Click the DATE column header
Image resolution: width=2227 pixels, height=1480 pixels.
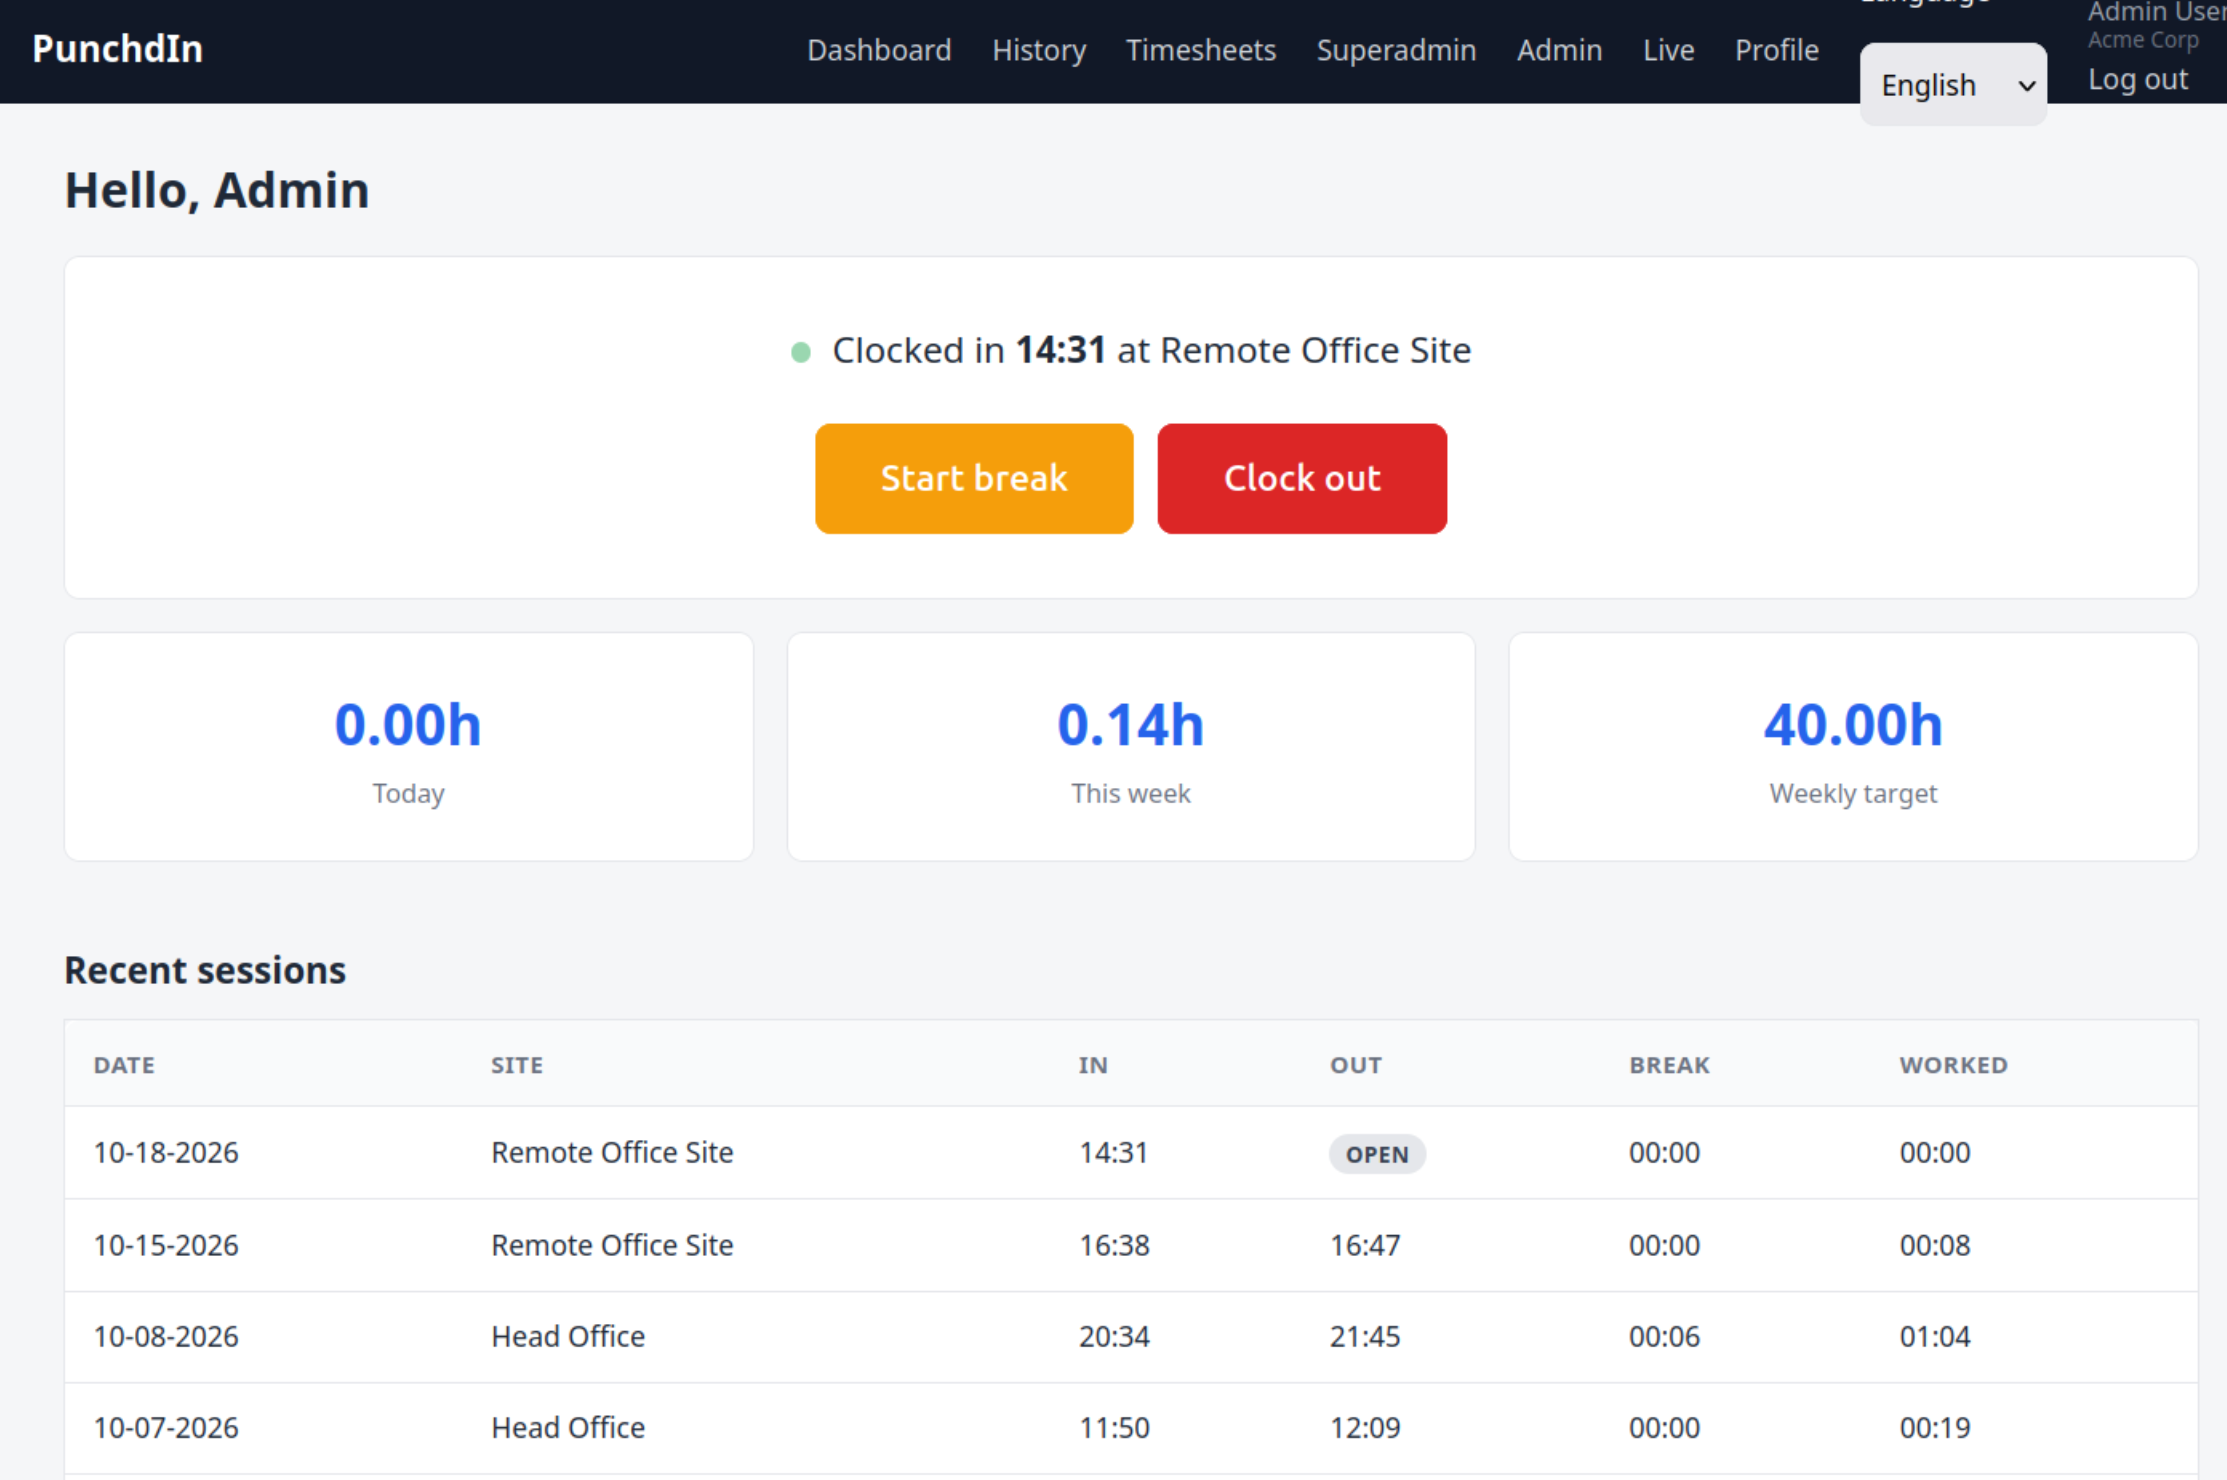pyautogui.click(x=124, y=1065)
